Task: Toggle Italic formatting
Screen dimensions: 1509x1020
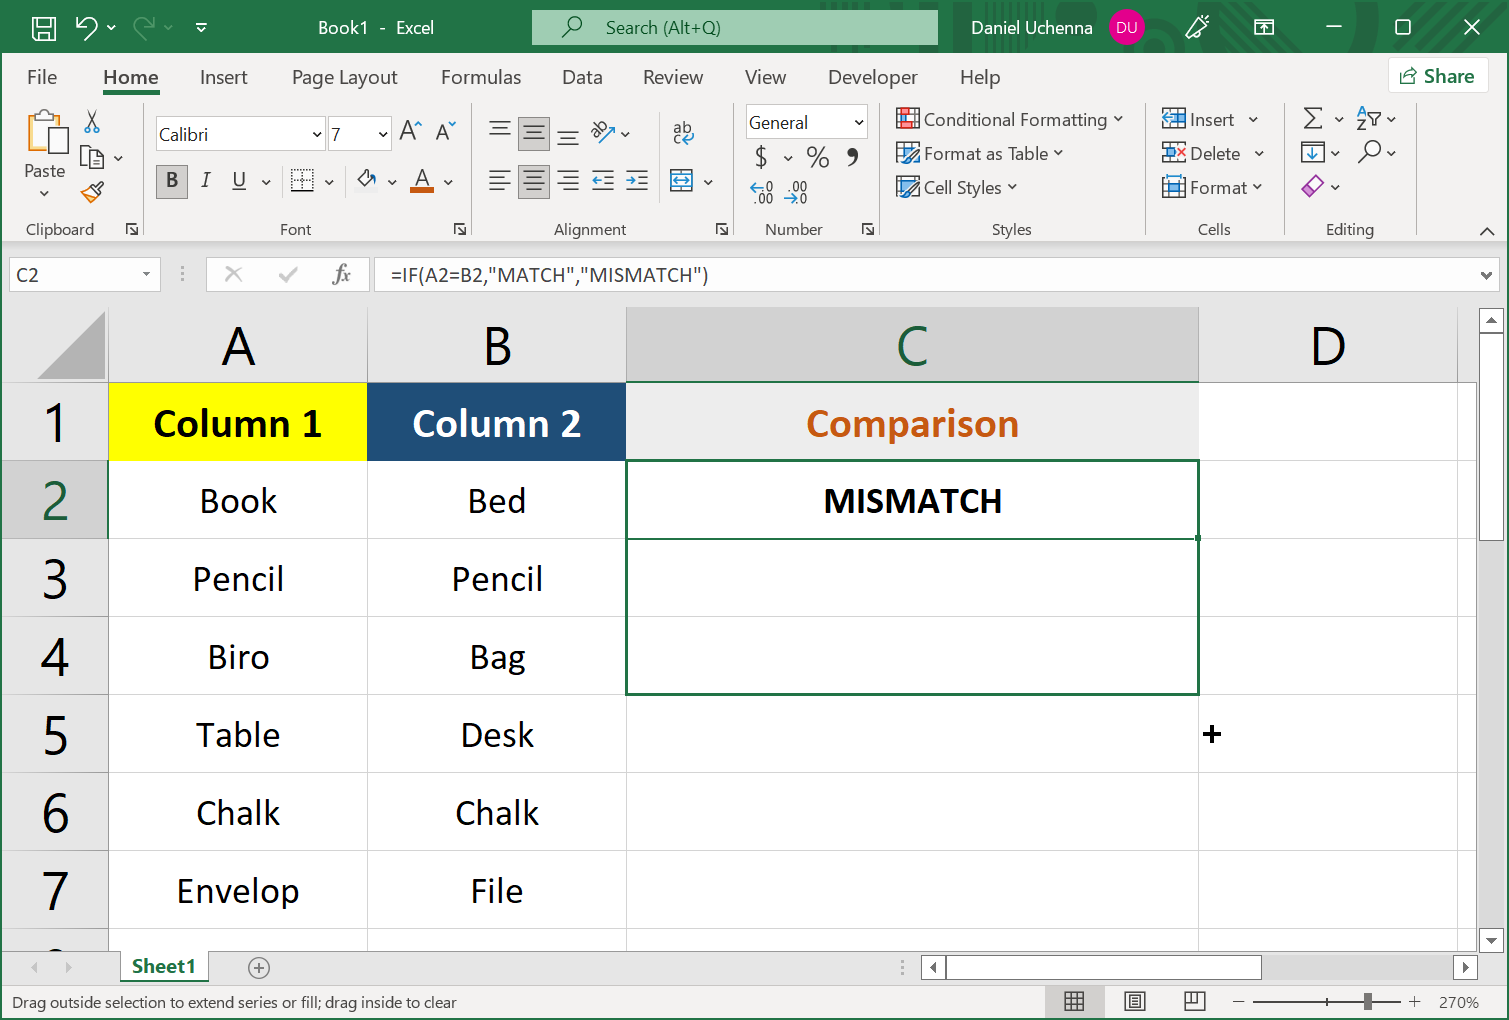Action: tap(205, 181)
